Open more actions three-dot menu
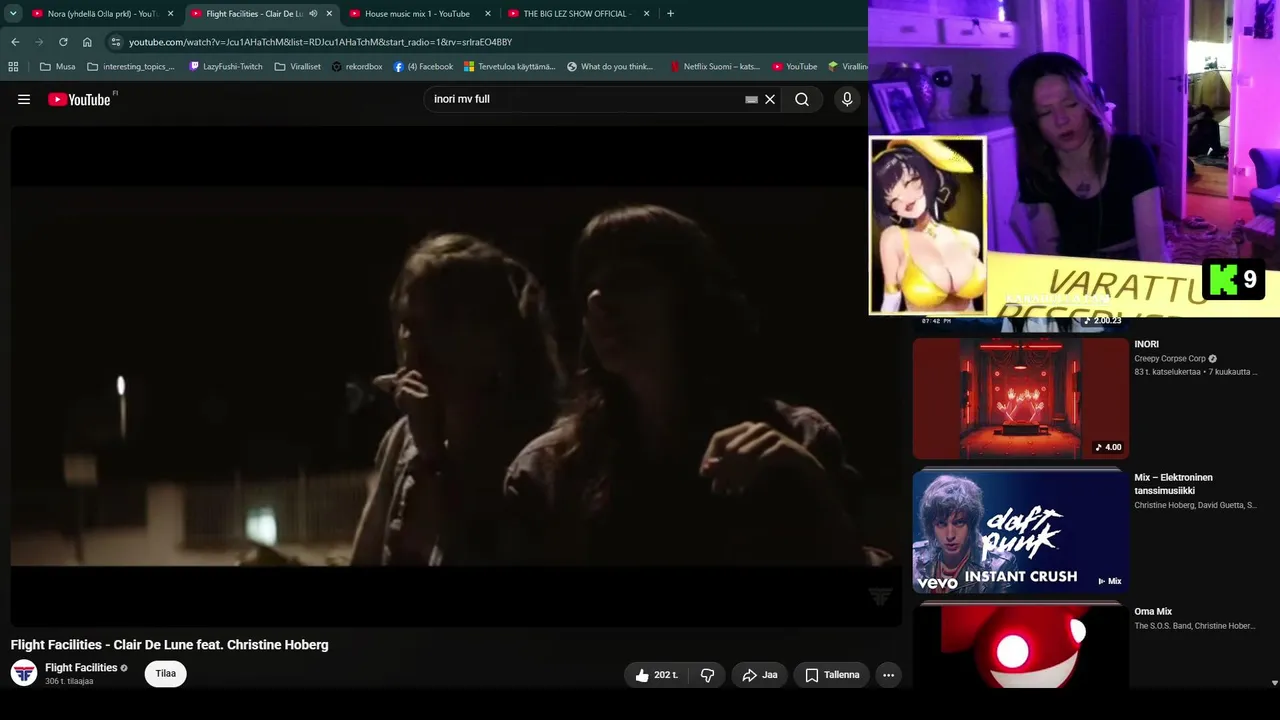The height and width of the screenshot is (720, 1280). (888, 675)
